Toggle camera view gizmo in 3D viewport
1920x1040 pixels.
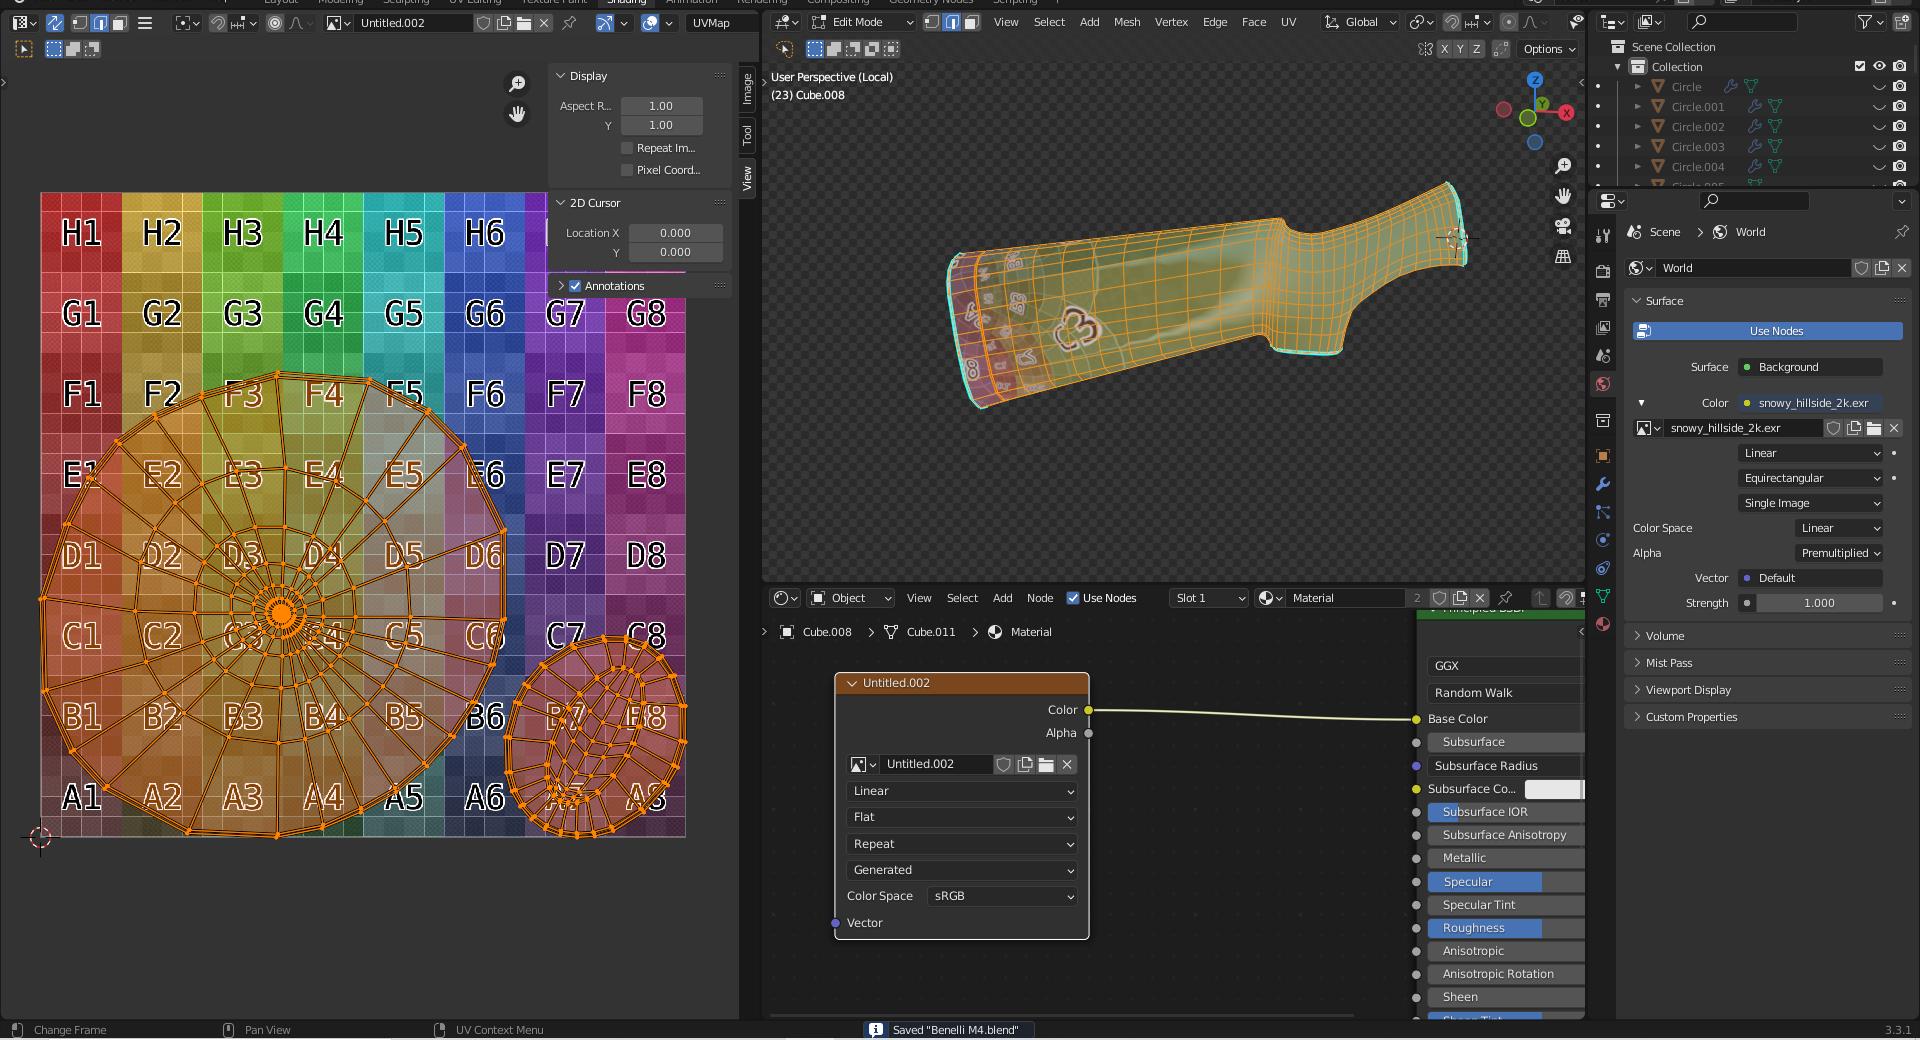pyautogui.click(x=1563, y=226)
